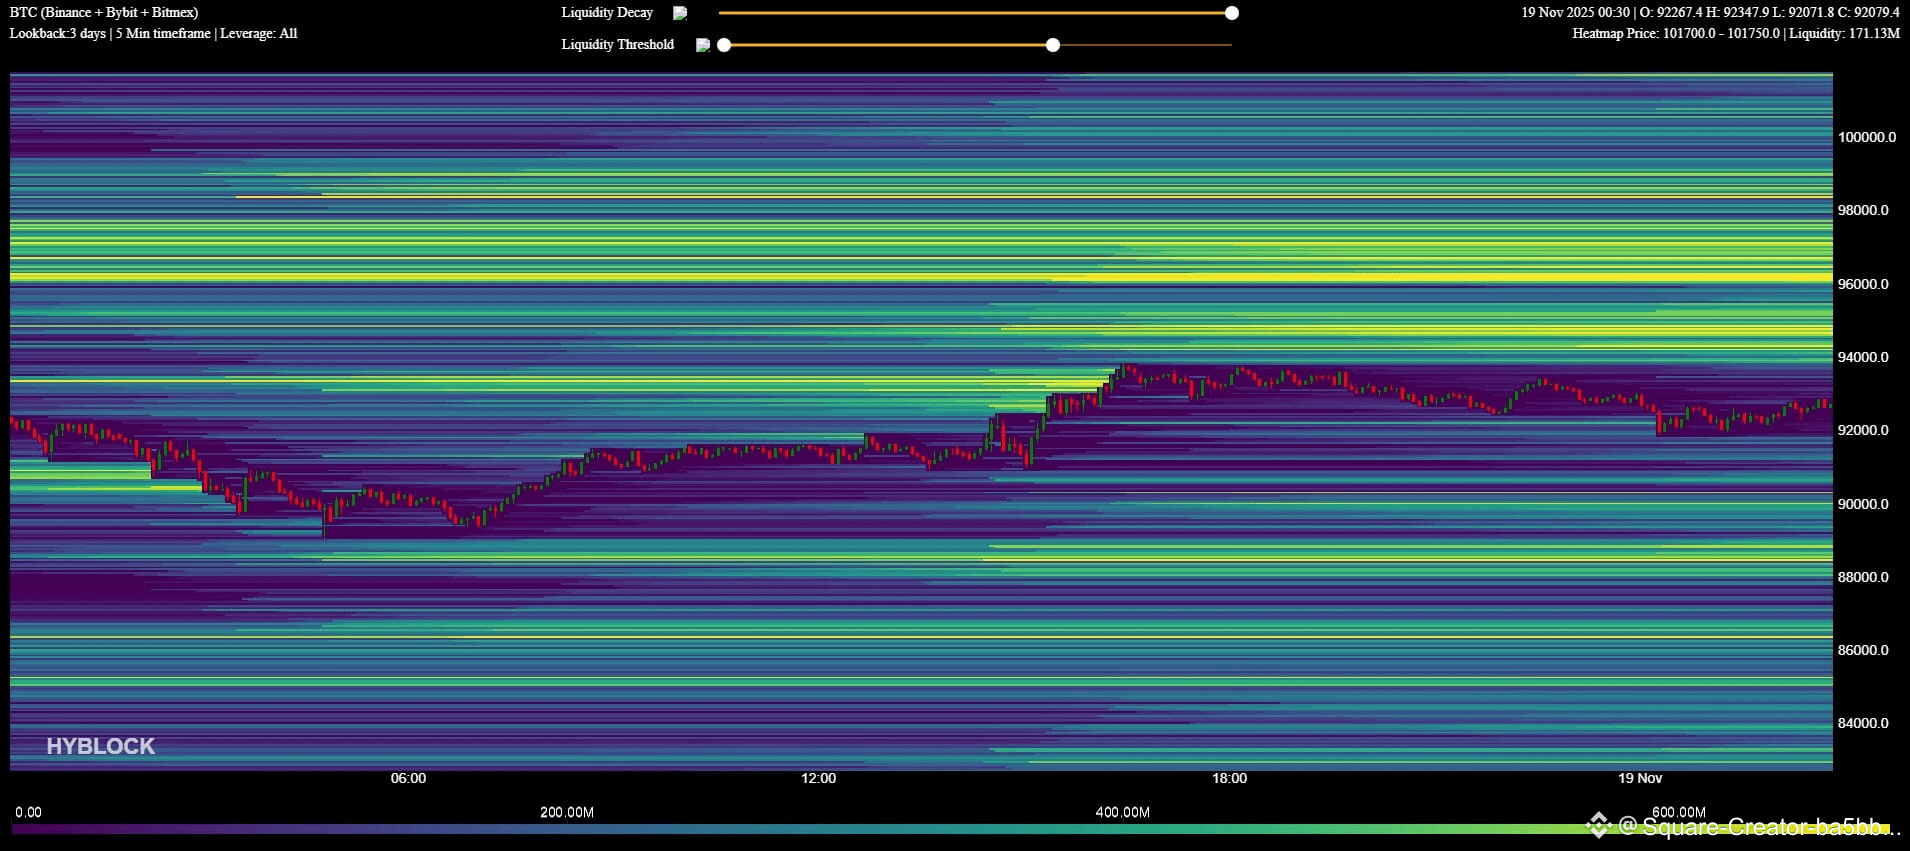
Task: Click the Liquidity Decay label
Action: (x=607, y=13)
